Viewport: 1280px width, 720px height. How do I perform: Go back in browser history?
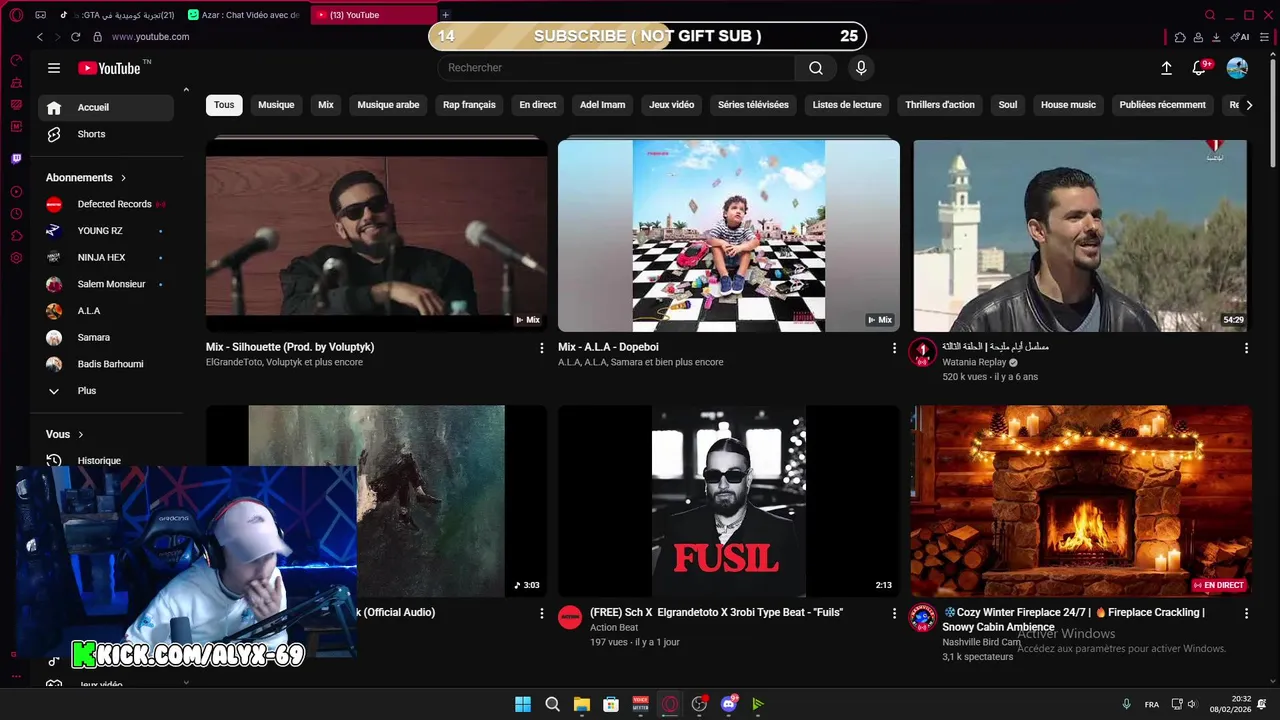pos(40,37)
